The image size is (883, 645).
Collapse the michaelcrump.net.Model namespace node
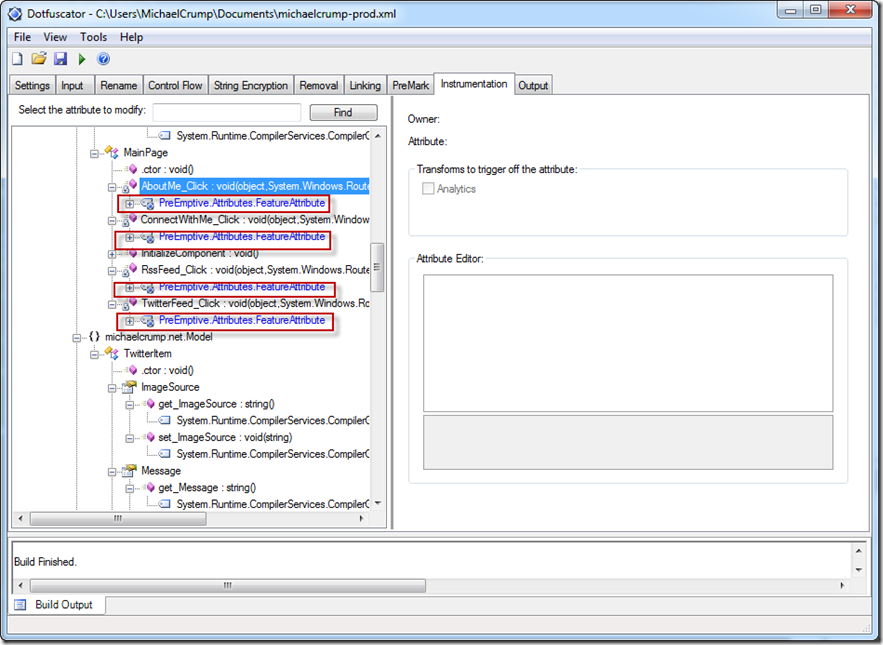pos(77,337)
